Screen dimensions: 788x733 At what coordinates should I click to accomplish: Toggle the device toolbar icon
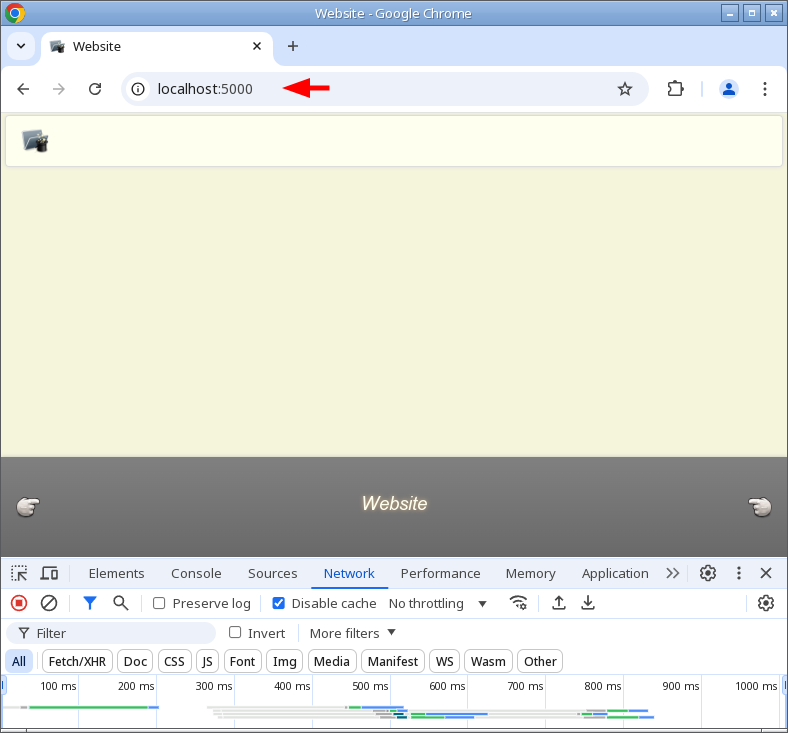coord(49,573)
